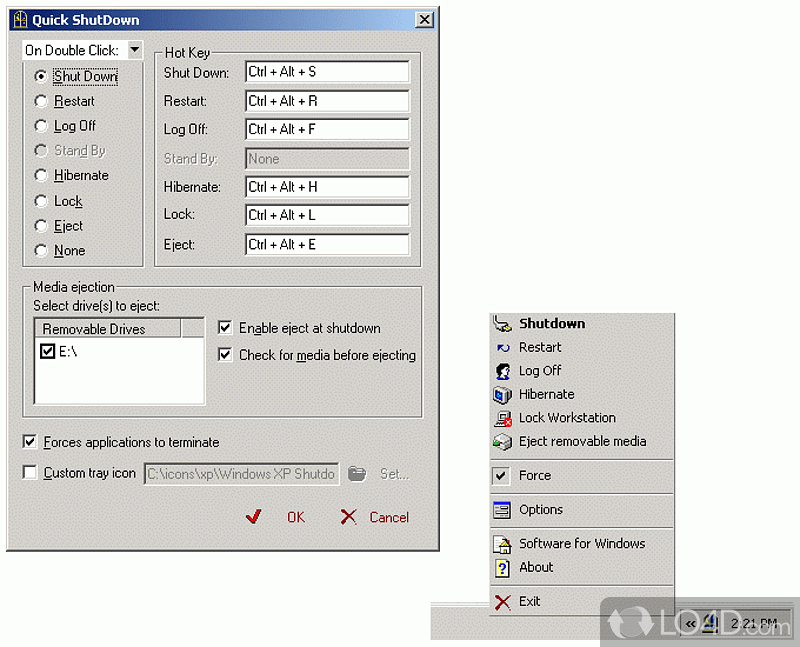
Task: Click the Quick ShutDown system tray icon
Action: coord(710,623)
